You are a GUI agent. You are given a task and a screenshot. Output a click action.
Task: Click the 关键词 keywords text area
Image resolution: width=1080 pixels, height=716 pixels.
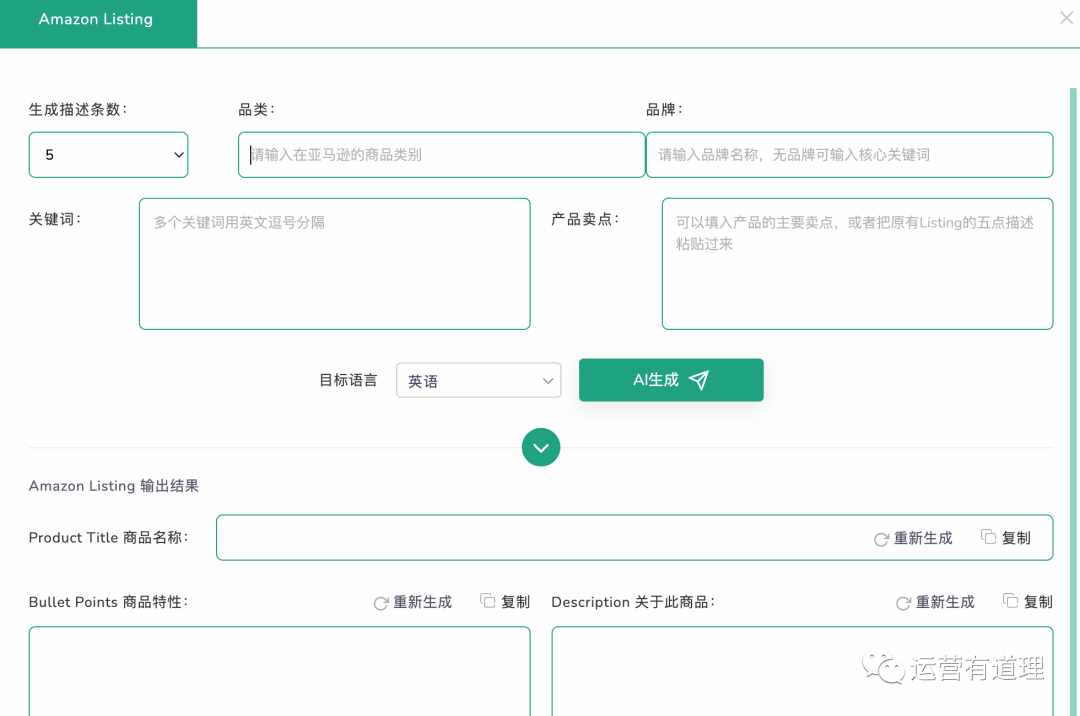tap(335, 264)
